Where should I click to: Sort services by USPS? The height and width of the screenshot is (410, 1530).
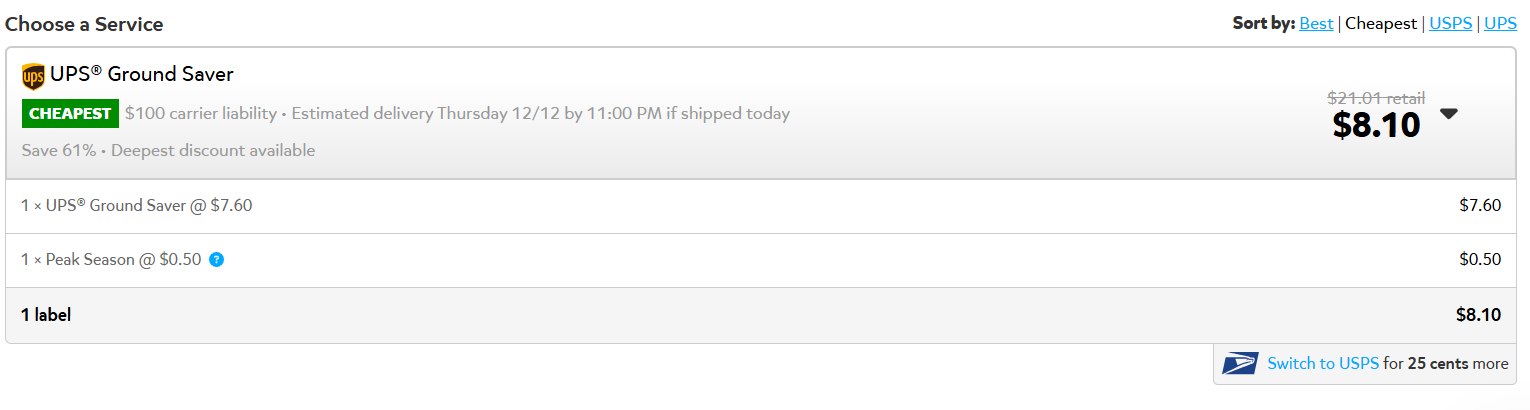pyautogui.click(x=1450, y=23)
